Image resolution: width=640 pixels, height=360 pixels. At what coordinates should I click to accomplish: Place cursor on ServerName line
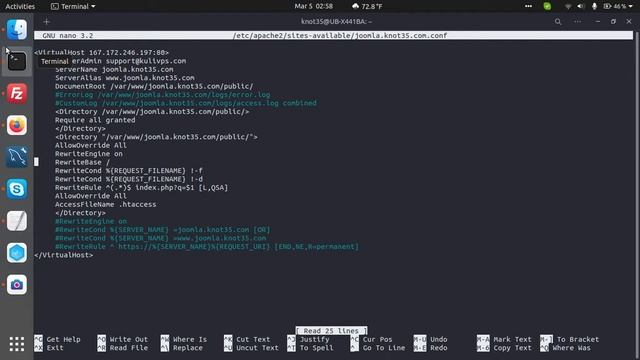pos(114,69)
